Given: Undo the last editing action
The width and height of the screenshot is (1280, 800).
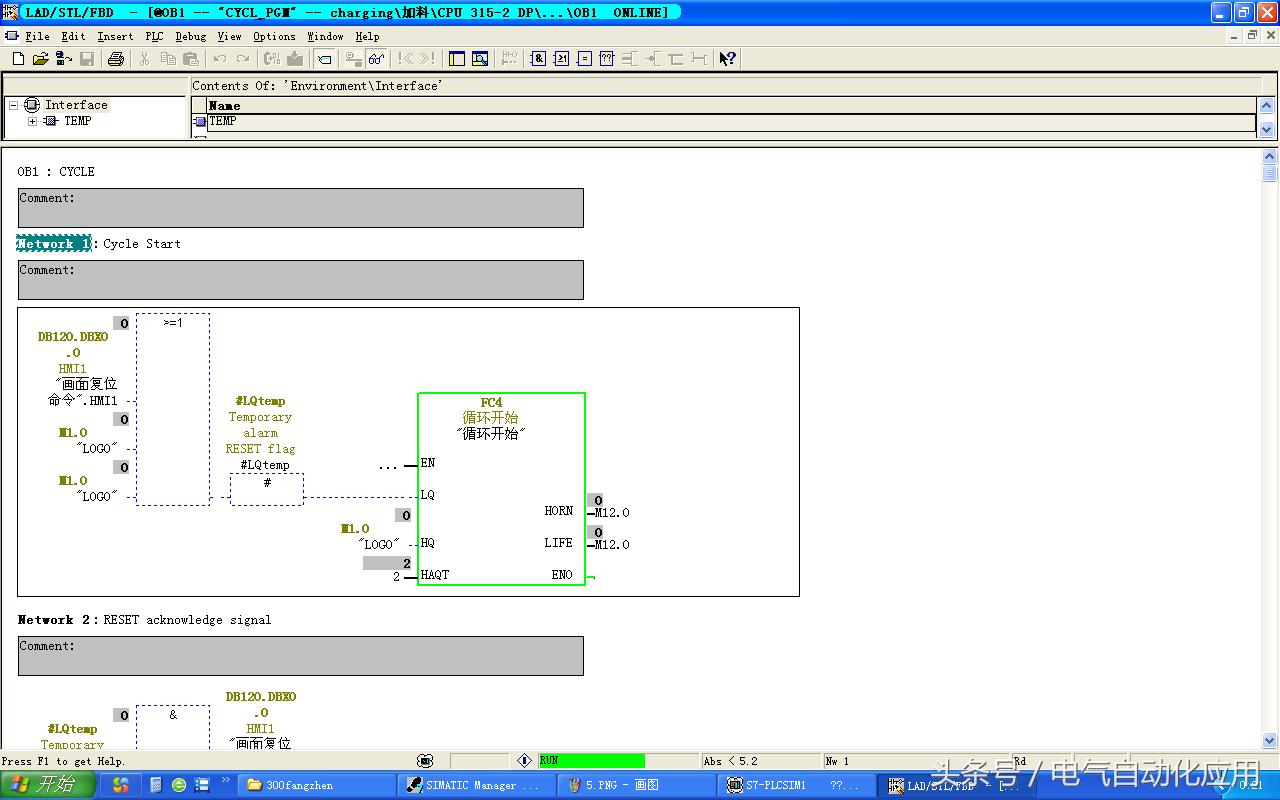Looking at the screenshot, I should (x=218, y=58).
